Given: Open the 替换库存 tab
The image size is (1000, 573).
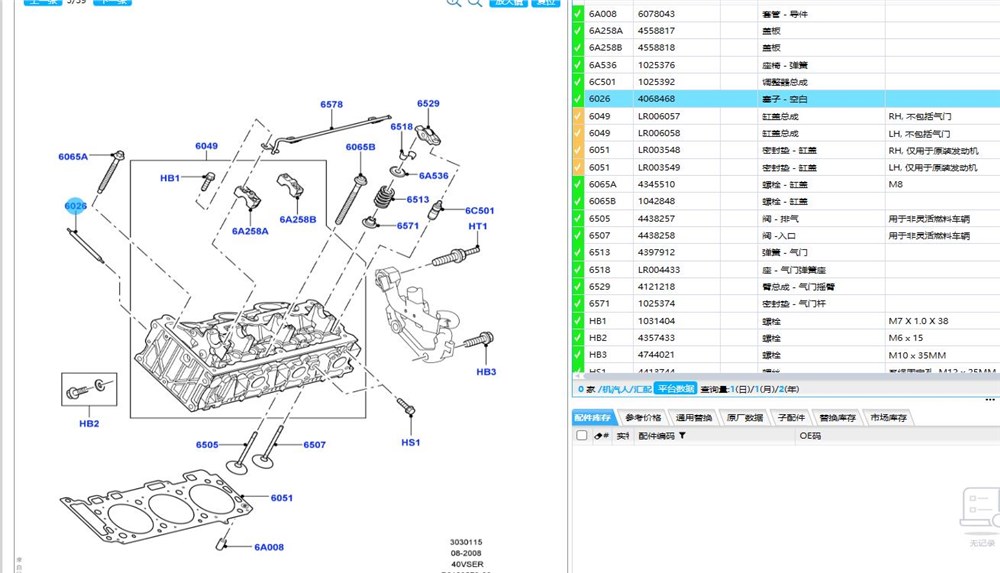Looking at the screenshot, I should click(837, 417).
